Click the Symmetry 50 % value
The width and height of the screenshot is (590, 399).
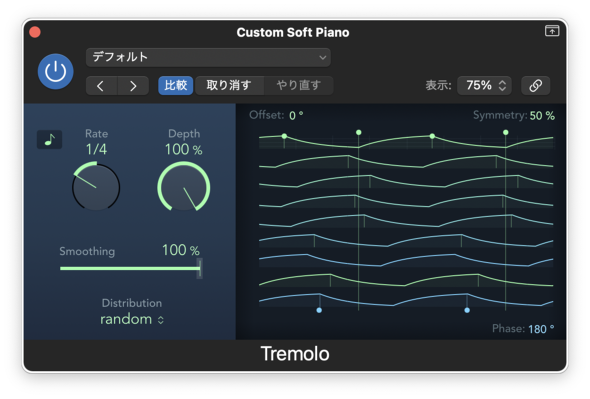[542, 116]
